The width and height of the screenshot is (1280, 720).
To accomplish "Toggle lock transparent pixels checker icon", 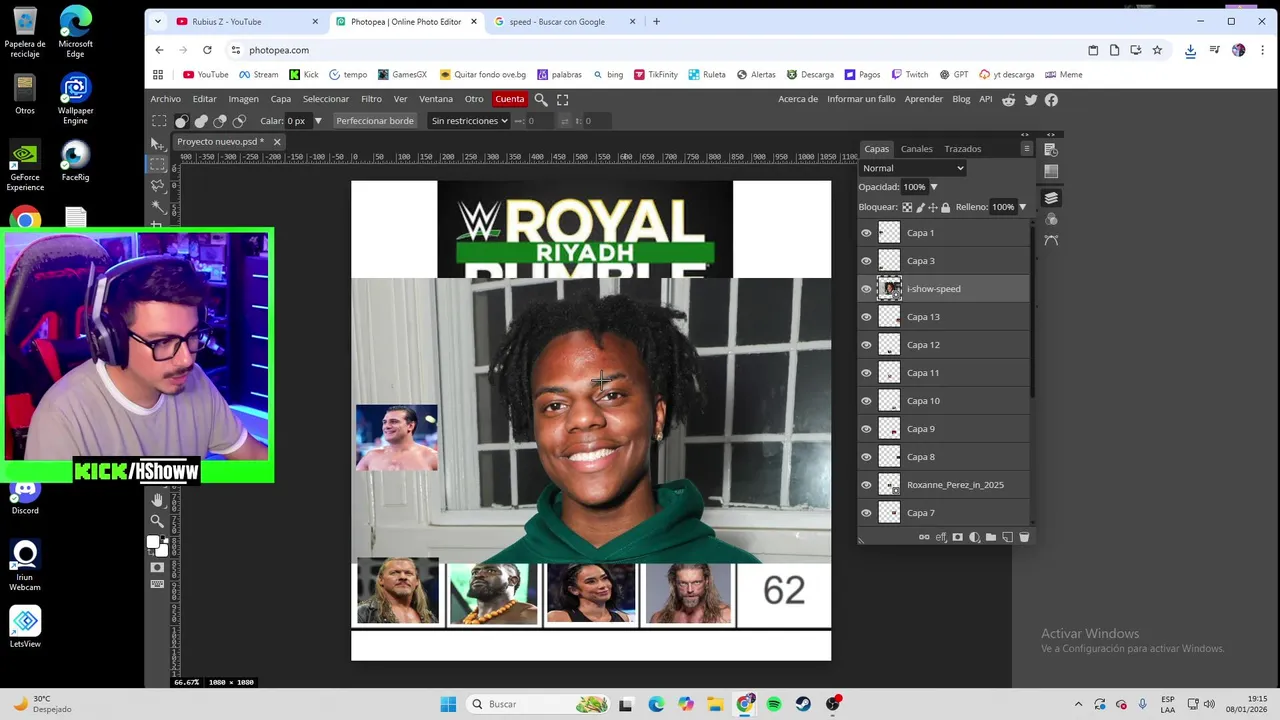I will click(907, 207).
